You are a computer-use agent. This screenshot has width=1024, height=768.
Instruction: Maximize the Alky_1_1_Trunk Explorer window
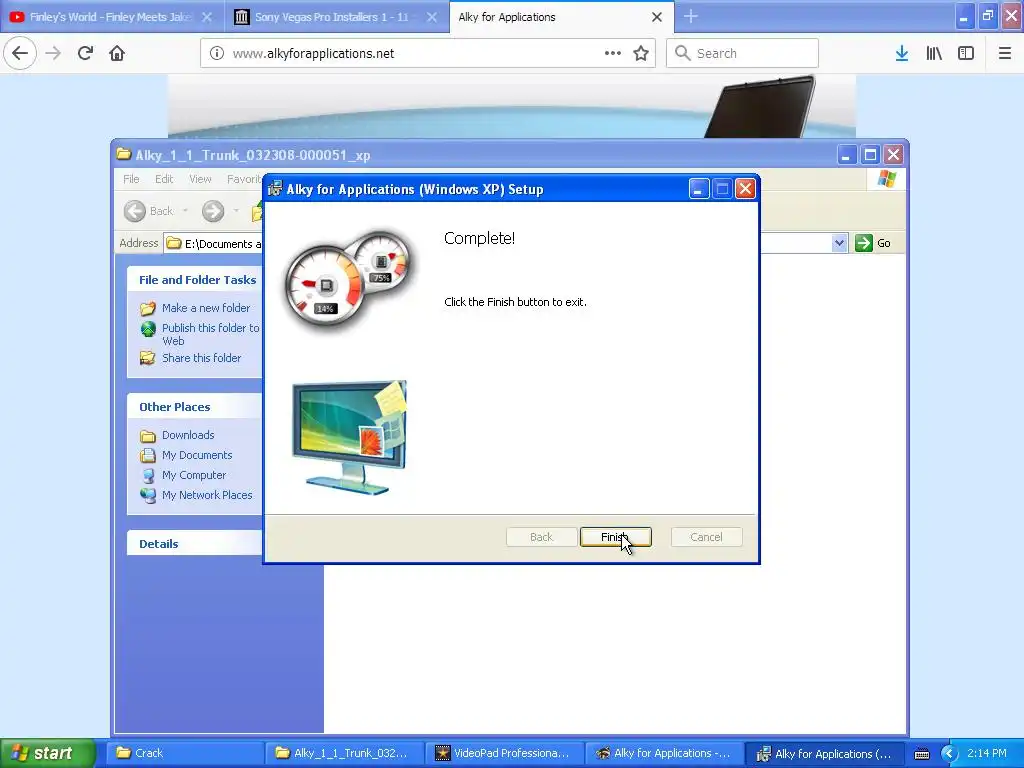coord(870,155)
